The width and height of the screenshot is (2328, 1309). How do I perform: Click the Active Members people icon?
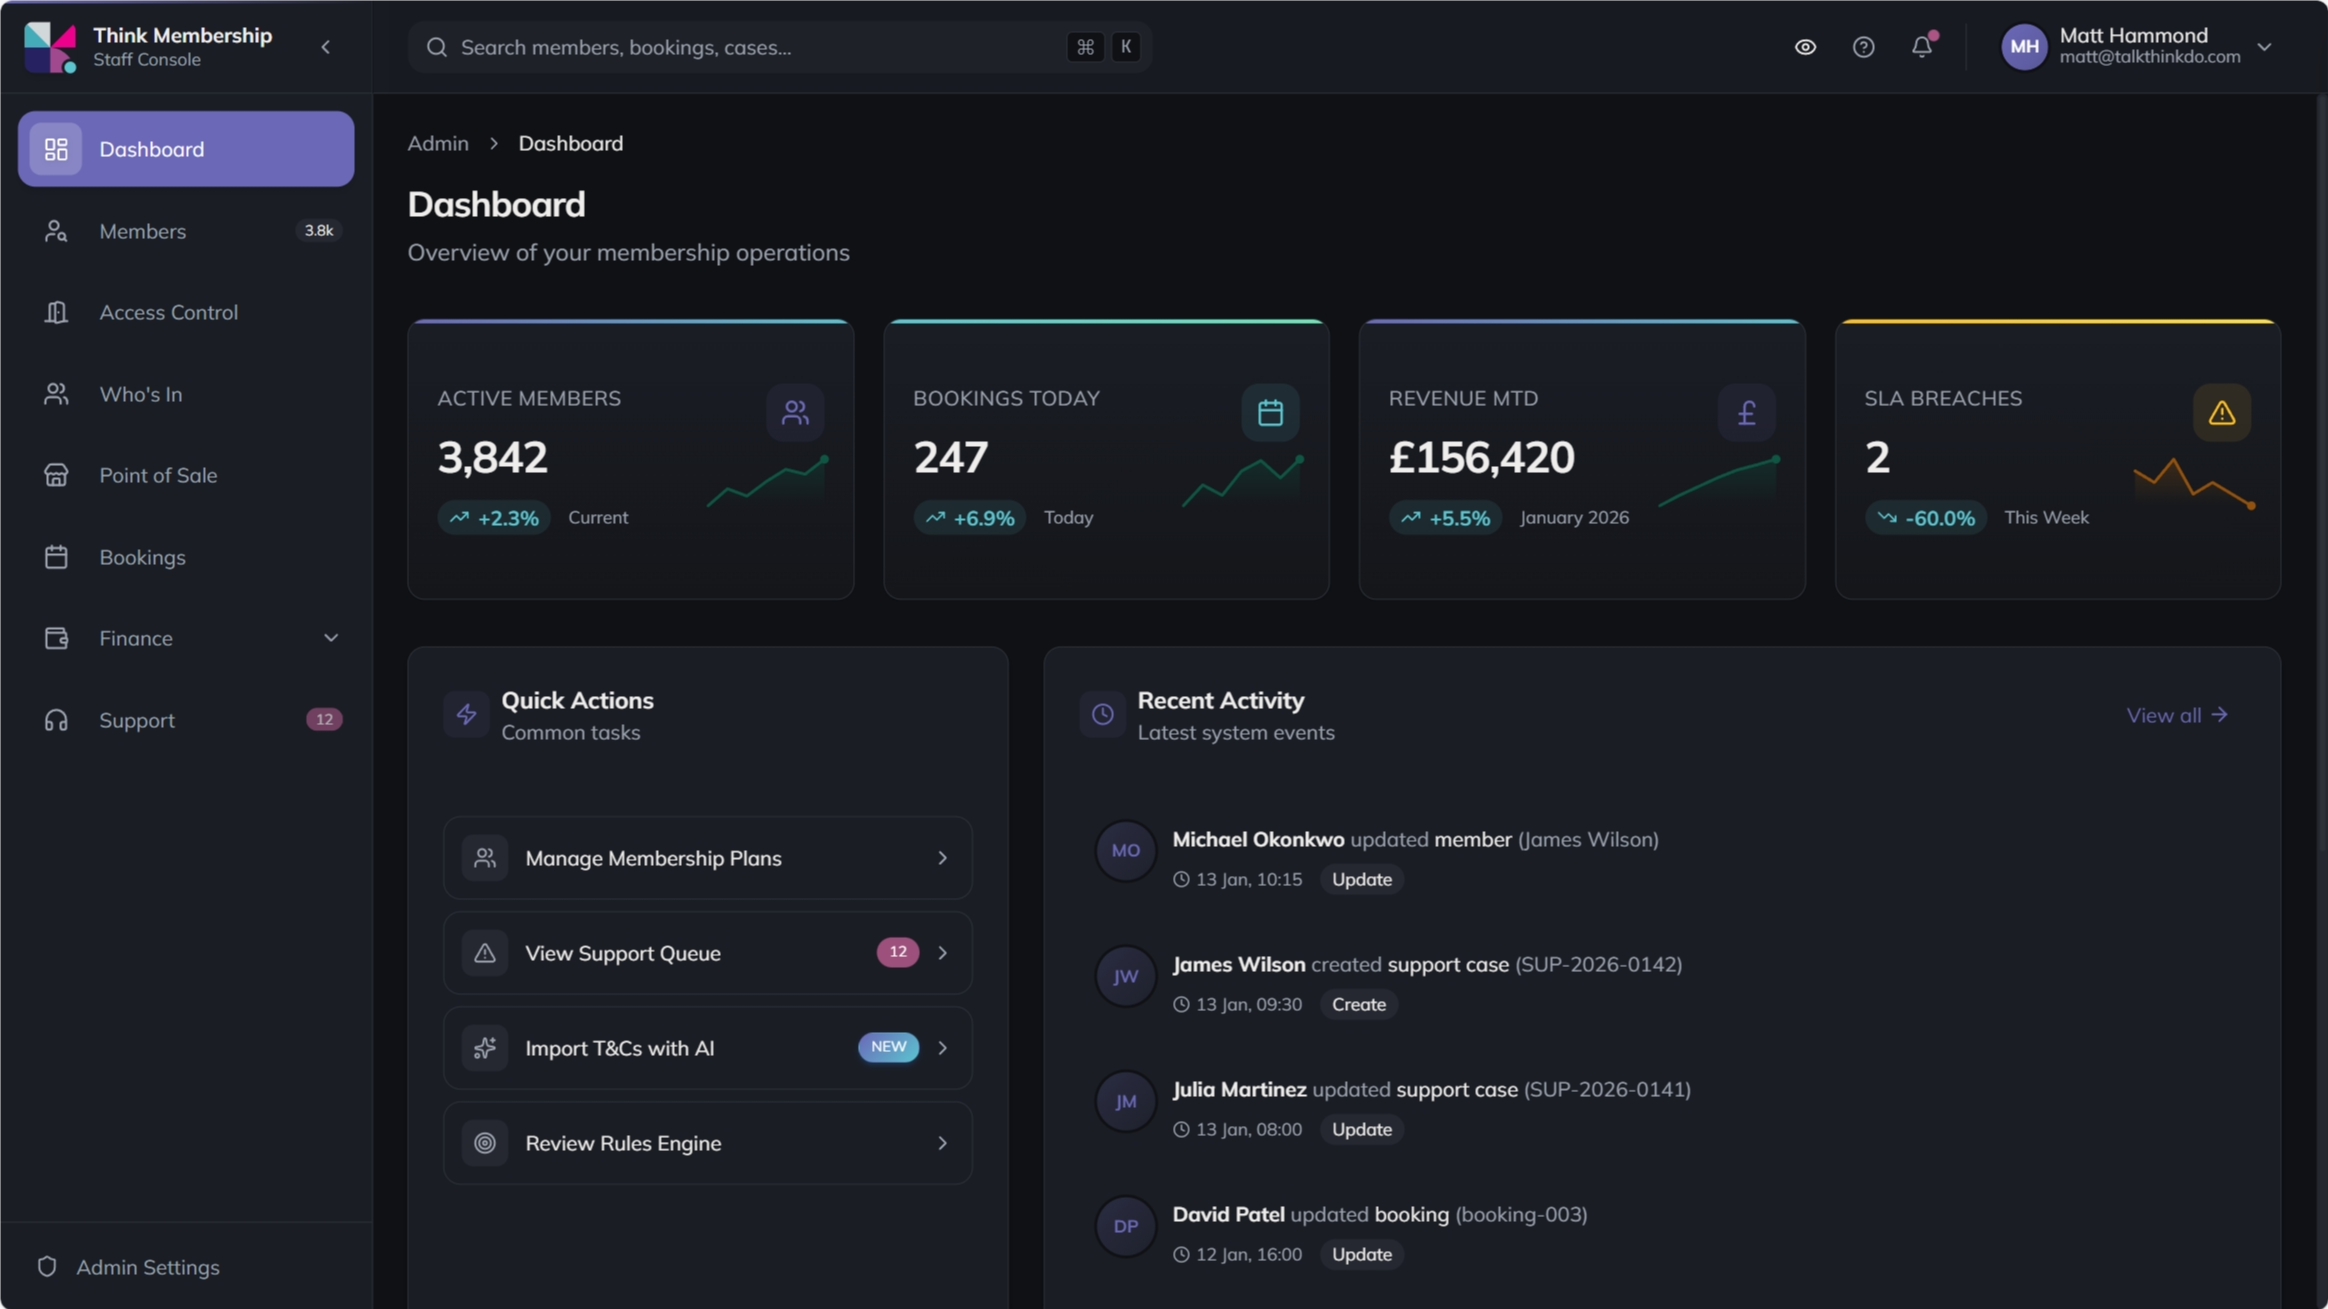coord(795,412)
